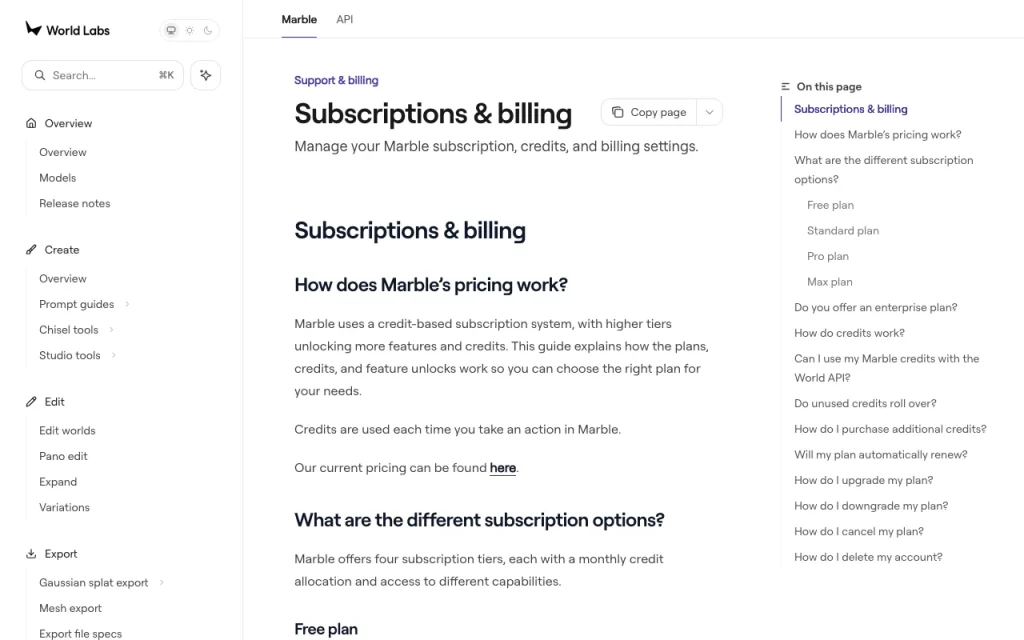The image size is (1024, 640).
Task: Click the magnifier icon in search
Action: click(40, 75)
